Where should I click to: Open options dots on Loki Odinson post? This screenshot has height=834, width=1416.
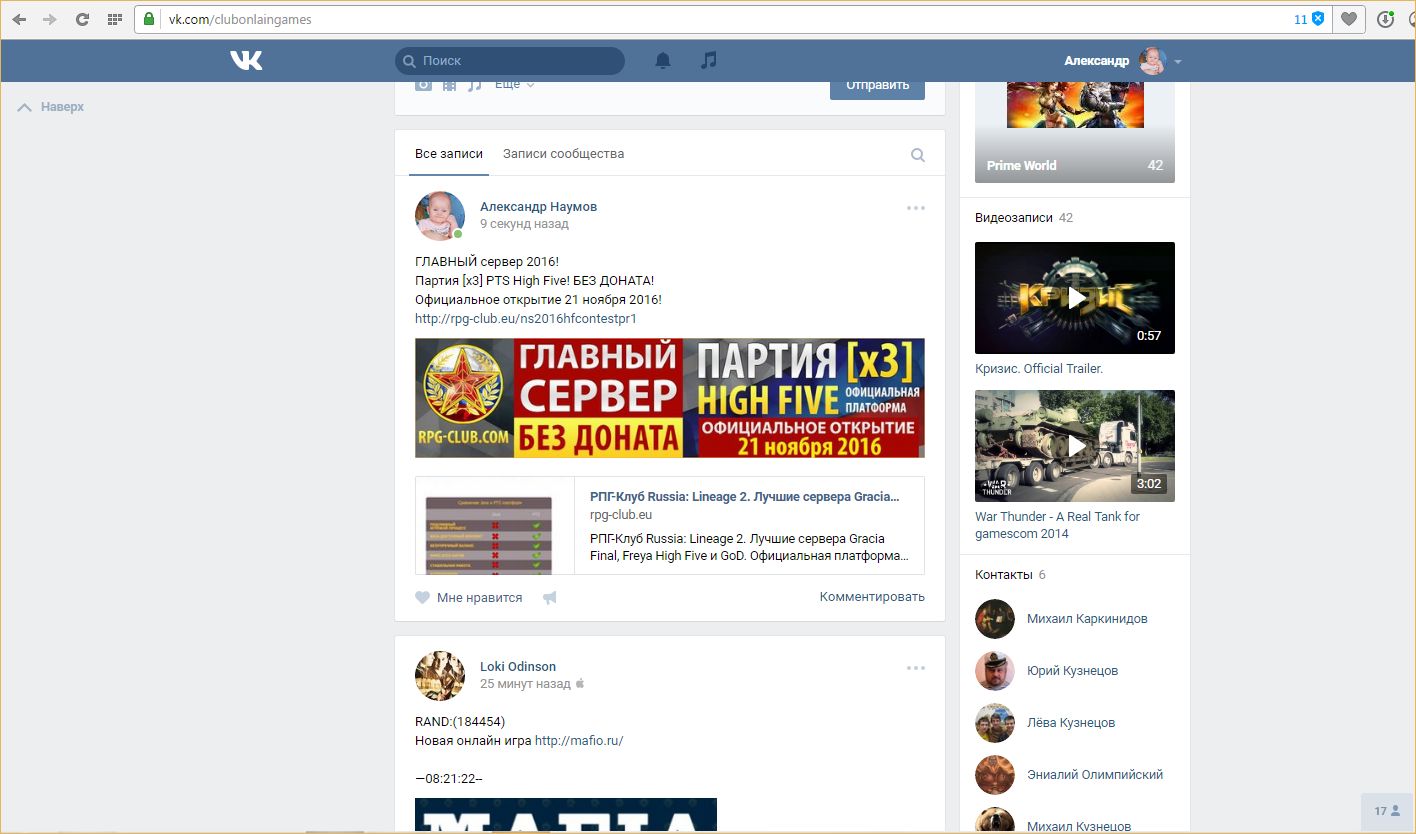point(916,668)
